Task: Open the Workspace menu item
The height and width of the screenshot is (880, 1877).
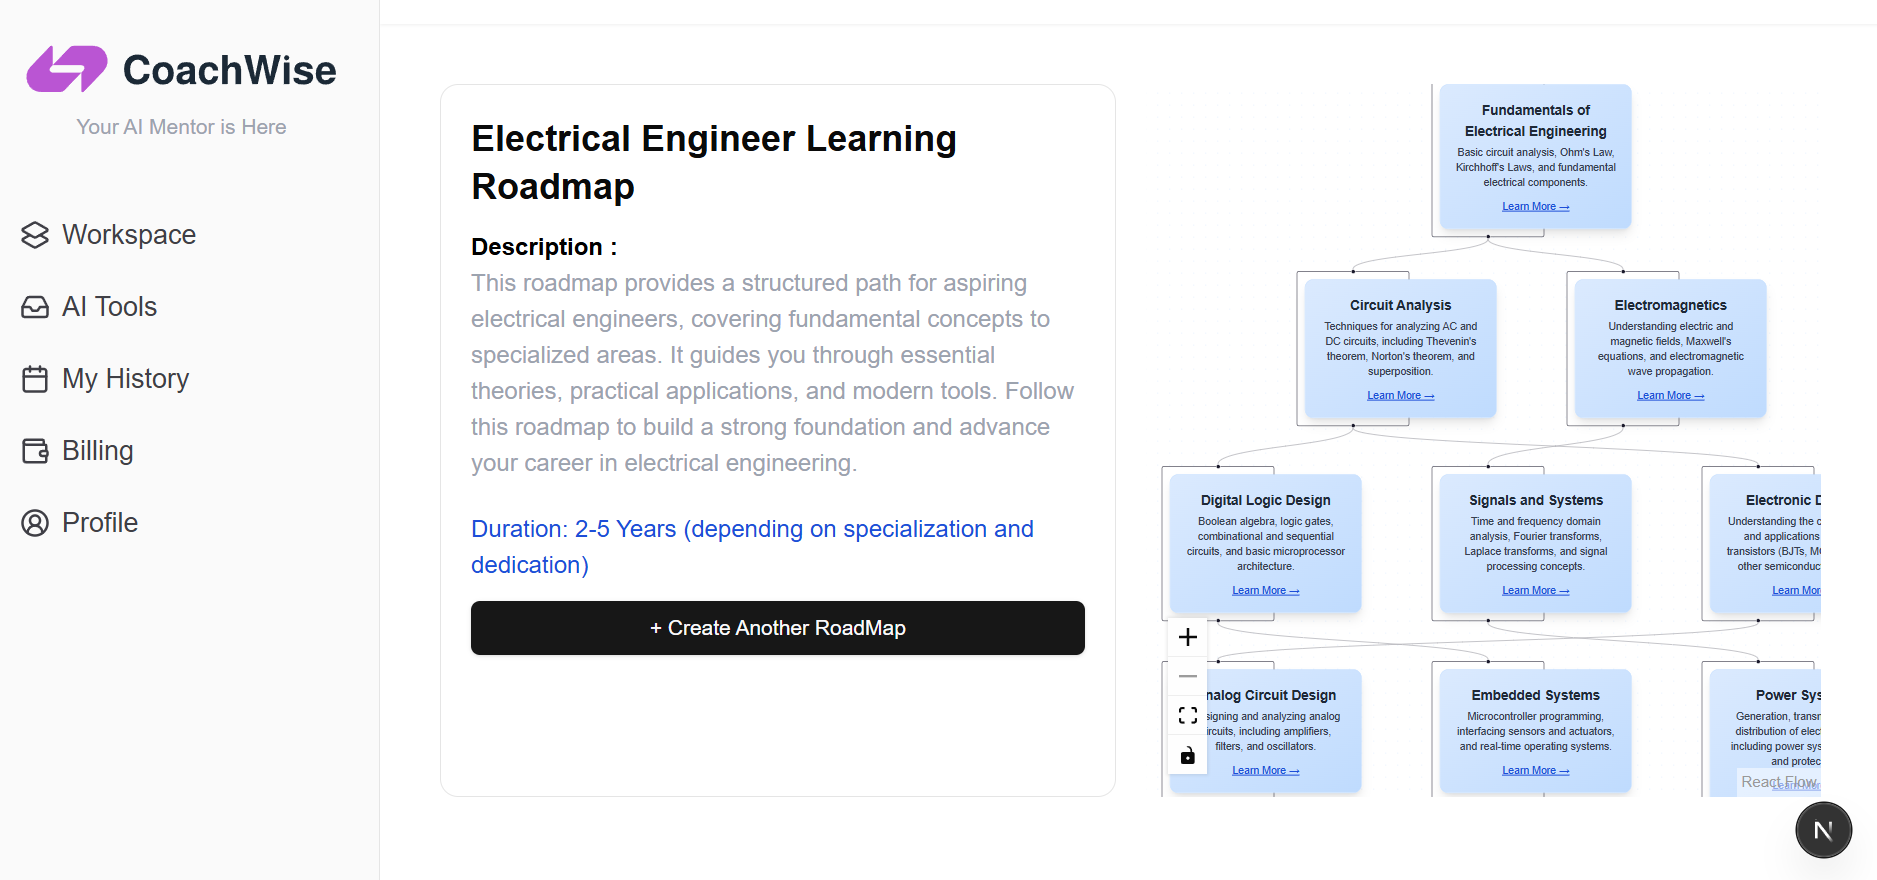Action: pyautogui.click(x=129, y=235)
